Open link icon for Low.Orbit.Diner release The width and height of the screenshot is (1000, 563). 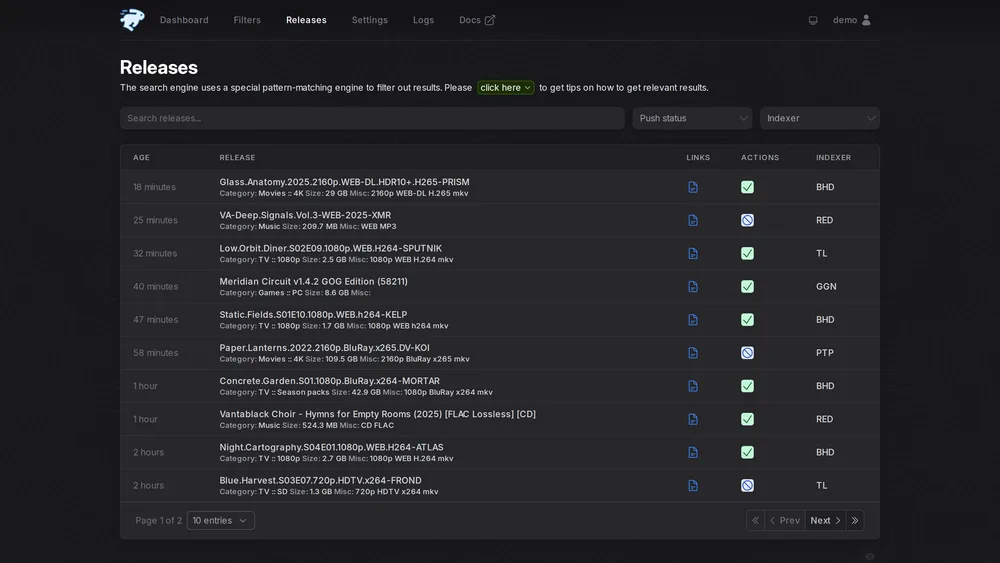tap(693, 253)
